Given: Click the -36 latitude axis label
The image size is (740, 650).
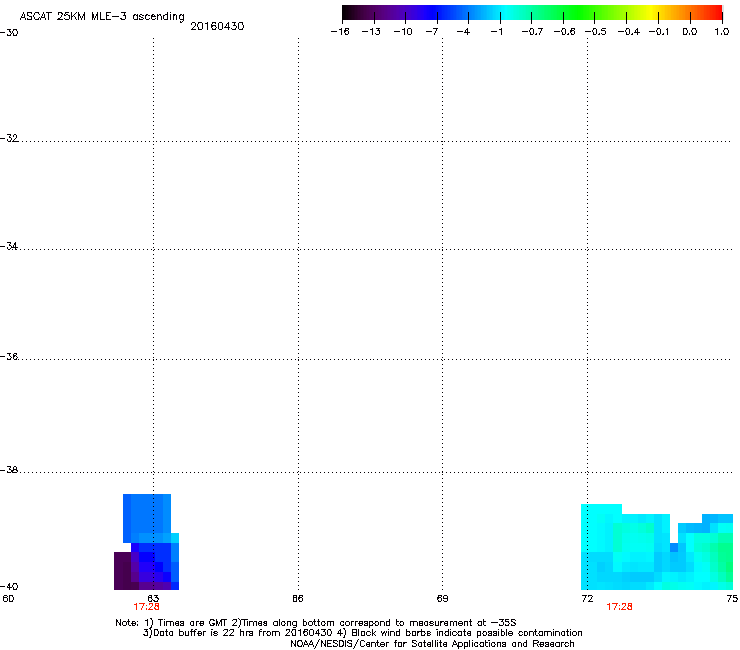Looking at the screenshot, I should (9, 356).
